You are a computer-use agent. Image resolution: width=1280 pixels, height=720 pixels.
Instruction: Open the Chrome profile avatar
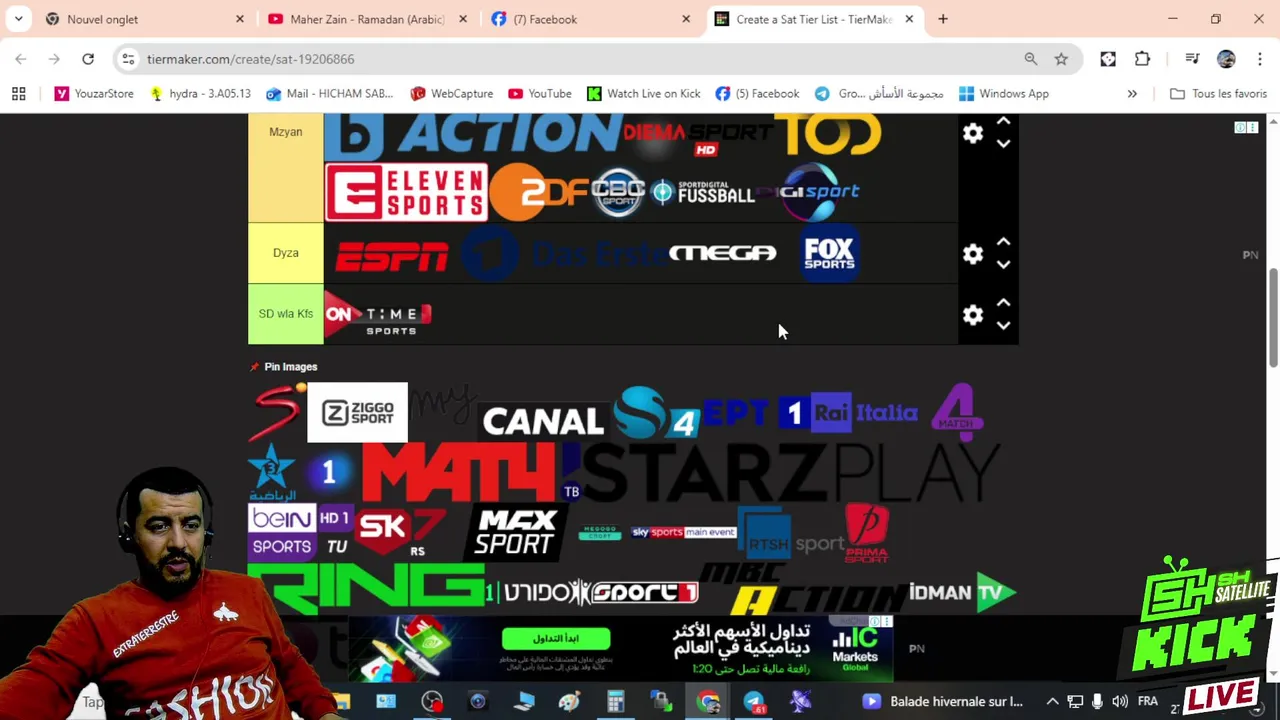click(x=1226, y=59)
